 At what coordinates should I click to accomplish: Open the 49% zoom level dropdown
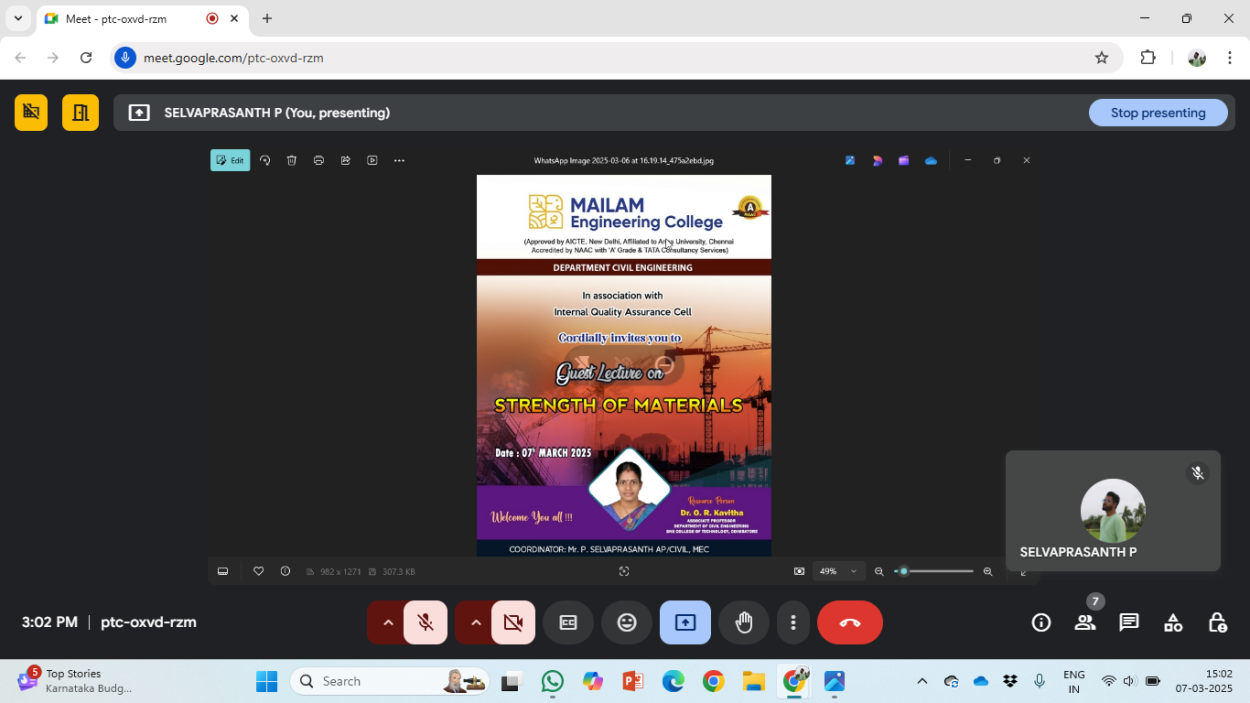click(x=839, y=571)
